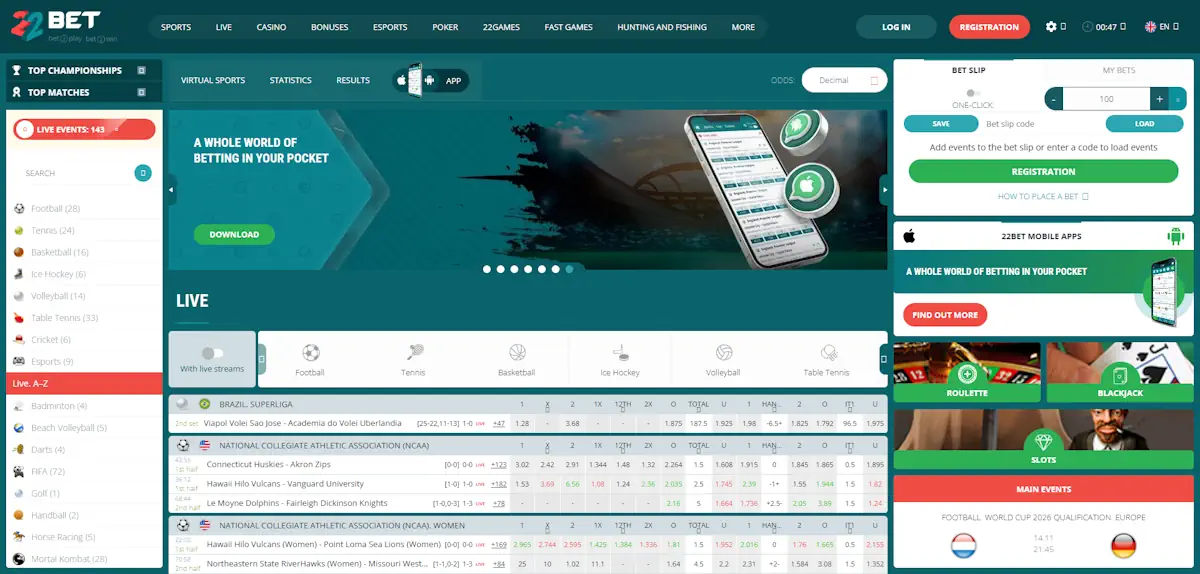Expand more markets +47 for Viapol Volei
The width and height of the screenshot is (1200, 574).
[498, 423]
